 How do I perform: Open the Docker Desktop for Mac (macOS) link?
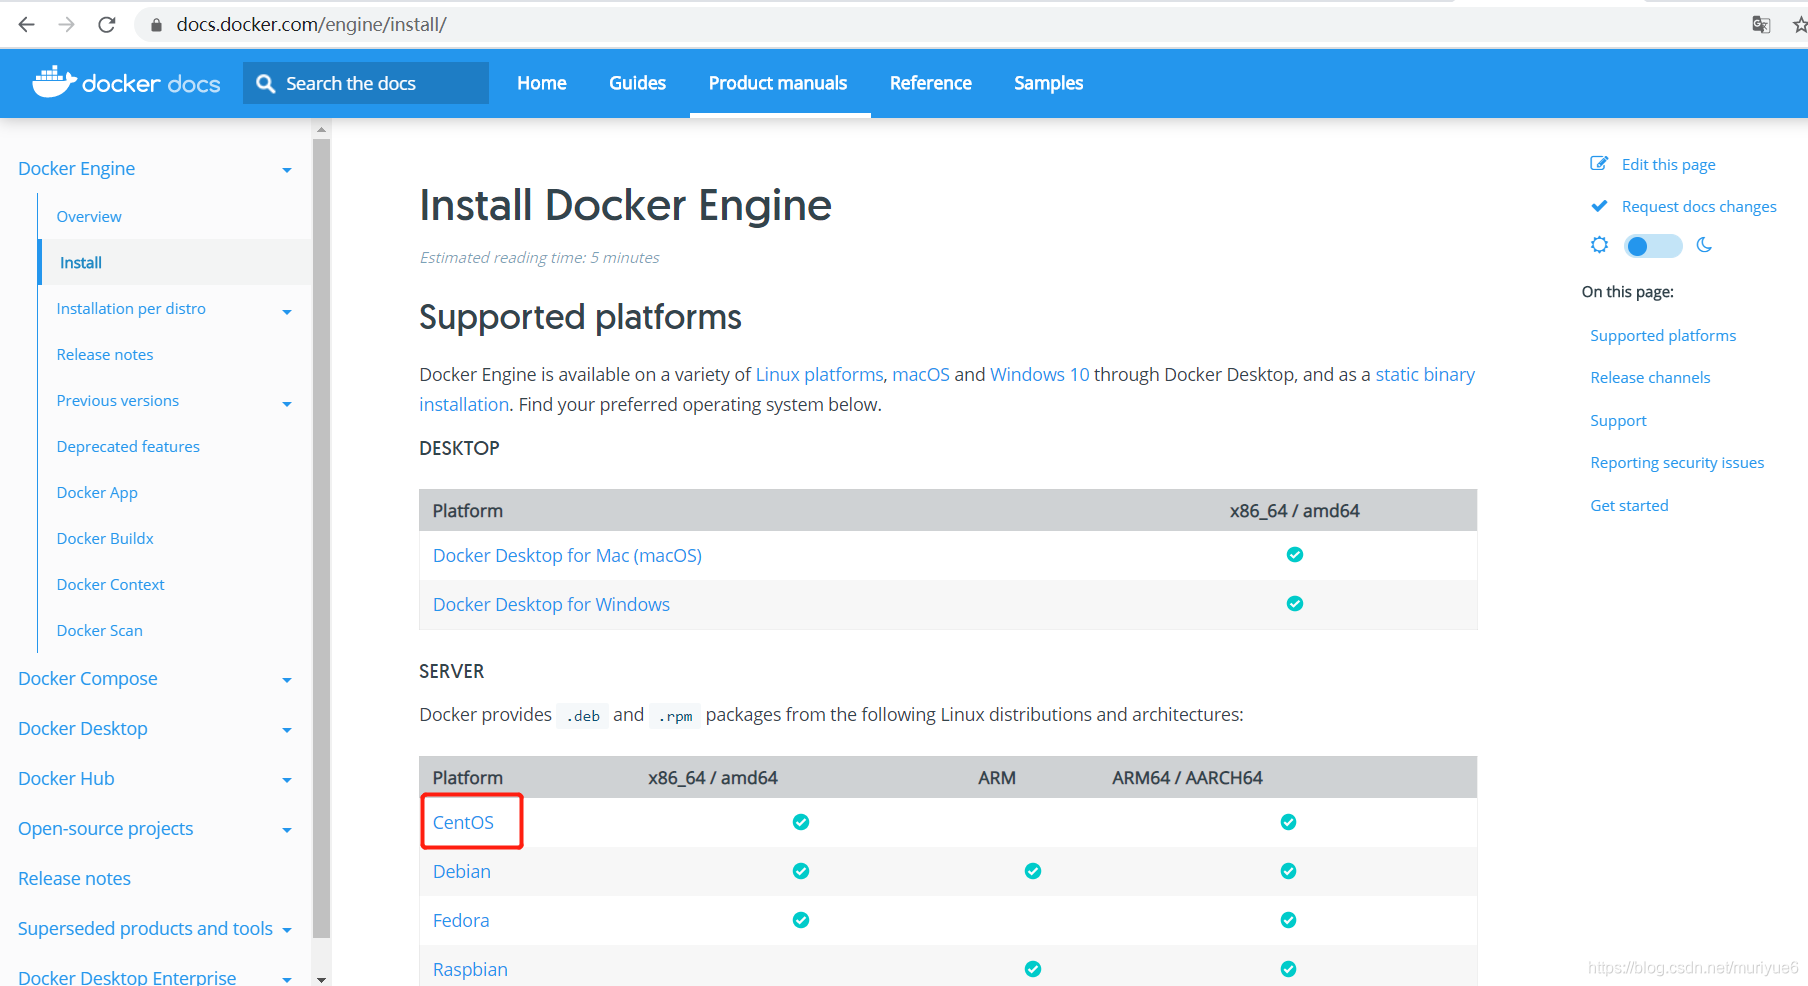tap(567, 555)
